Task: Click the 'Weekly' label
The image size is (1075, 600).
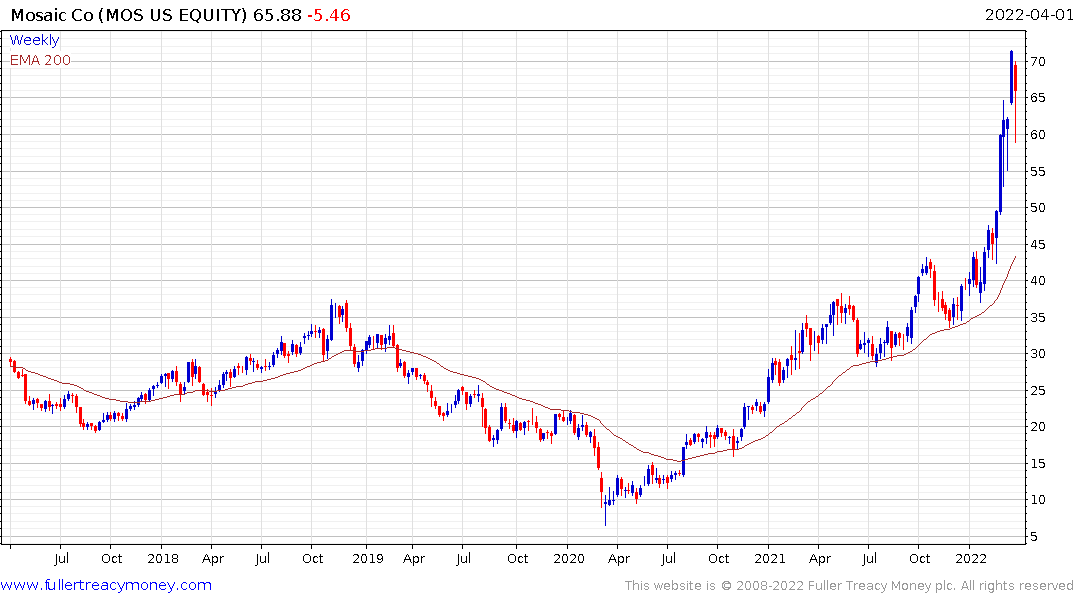Action: click(34, 40)
